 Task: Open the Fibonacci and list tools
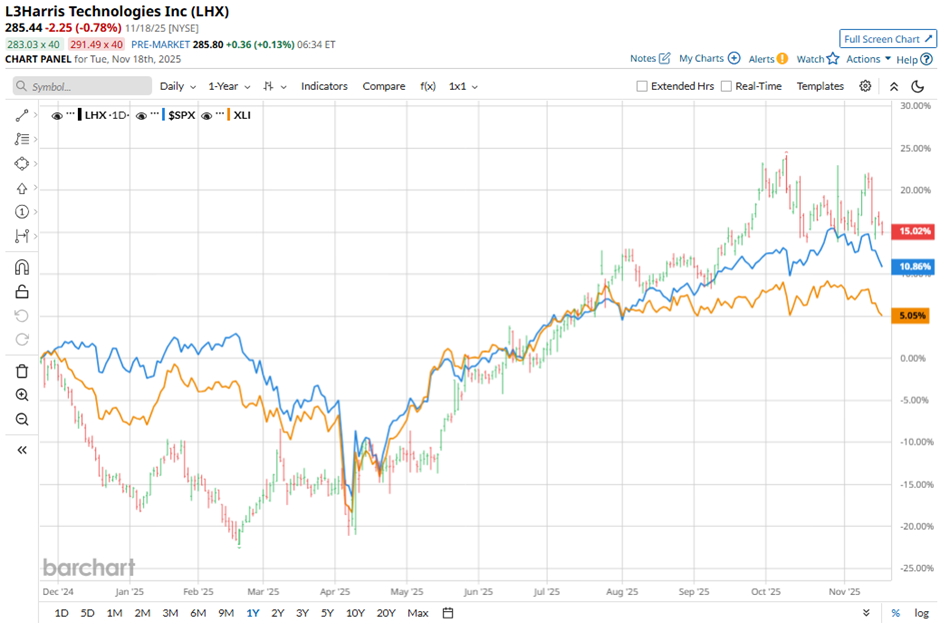tap(22, 139)
